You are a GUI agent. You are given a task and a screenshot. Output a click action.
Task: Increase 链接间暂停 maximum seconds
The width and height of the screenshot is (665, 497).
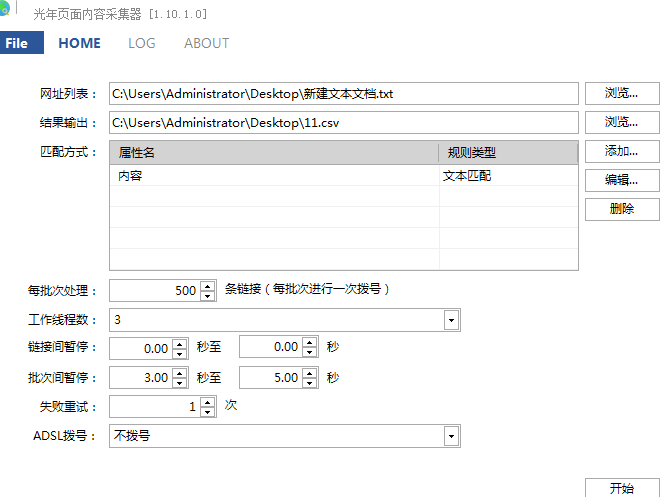[x=310, y=342]
